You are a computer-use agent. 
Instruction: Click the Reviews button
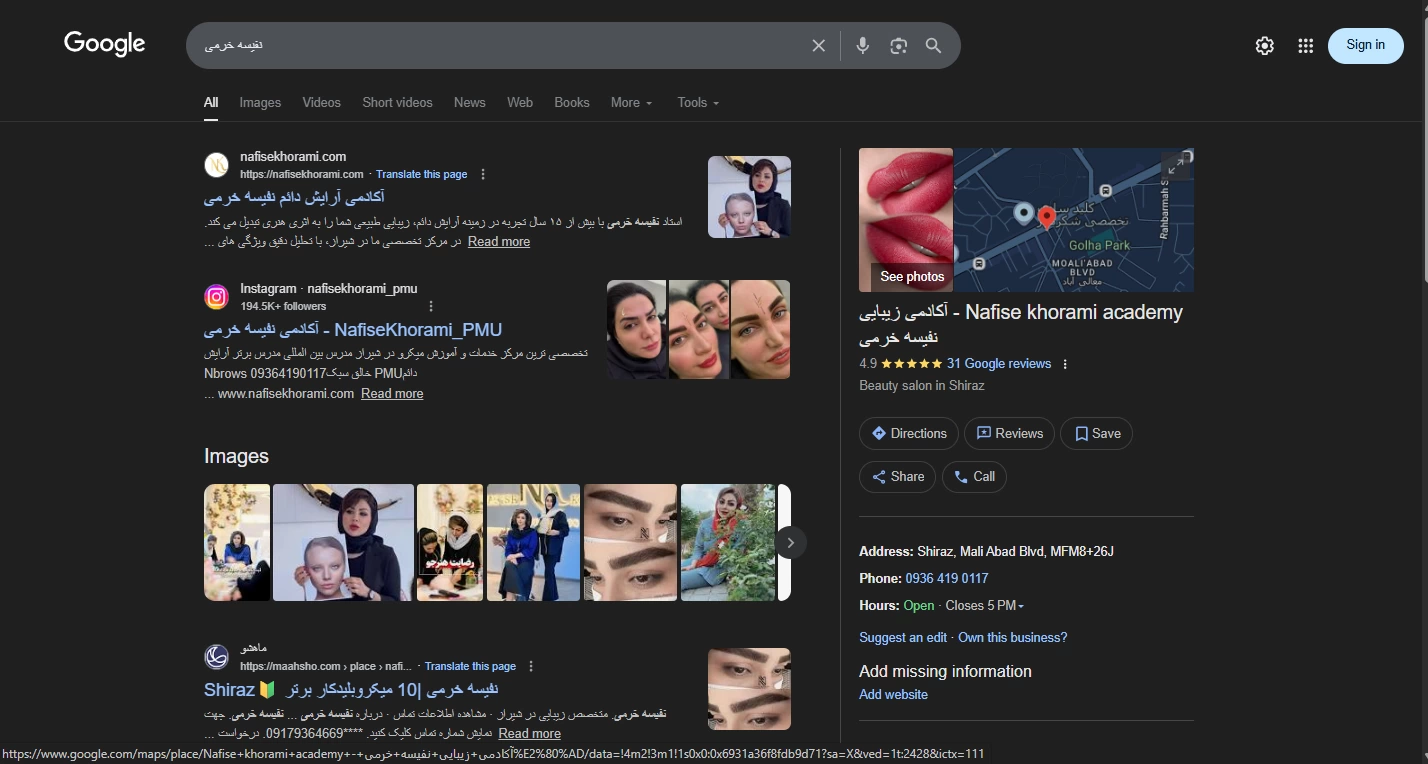(x=1009, y=433)
